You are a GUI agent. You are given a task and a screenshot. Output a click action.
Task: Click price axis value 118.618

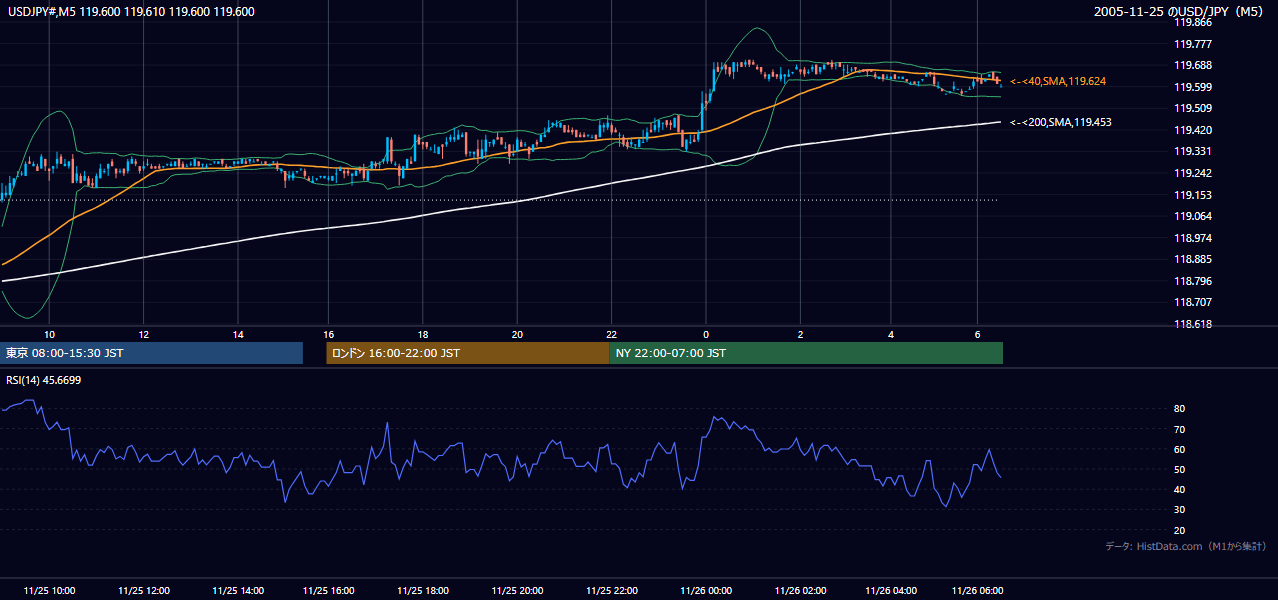(x=1193, y=324)
